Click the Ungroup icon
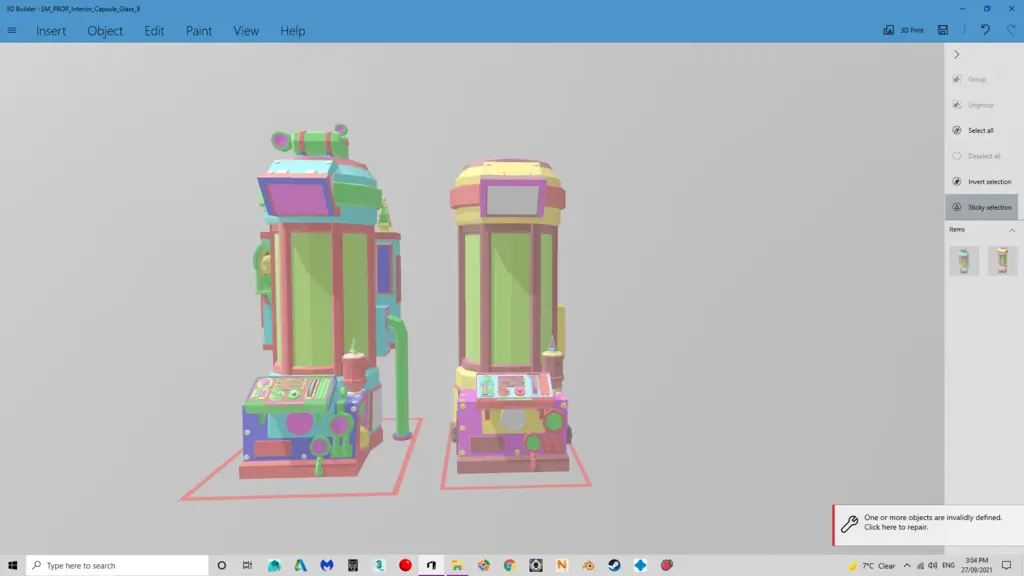 click(x=958, y=104)
